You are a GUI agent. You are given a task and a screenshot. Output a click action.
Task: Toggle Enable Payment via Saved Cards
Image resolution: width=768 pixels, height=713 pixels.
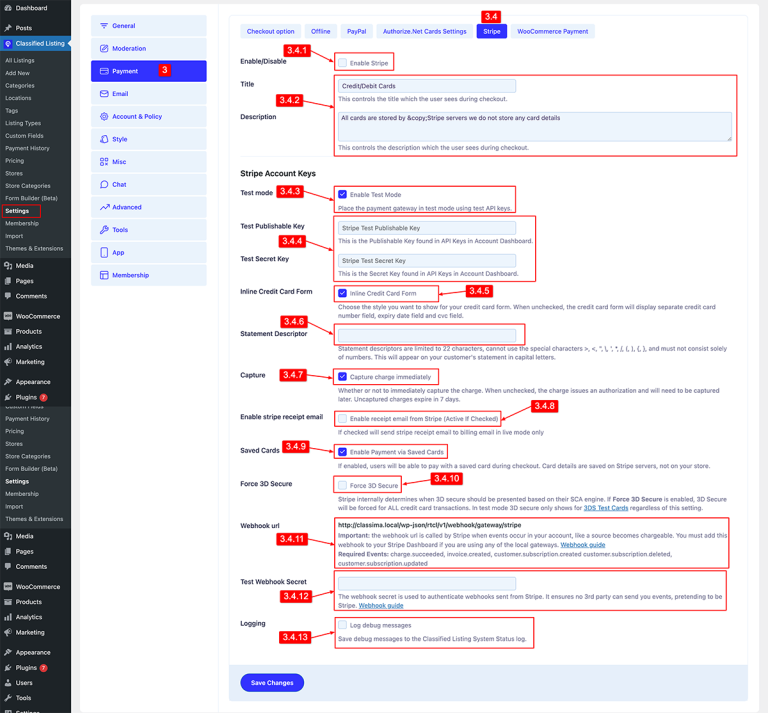click(342, 452)
